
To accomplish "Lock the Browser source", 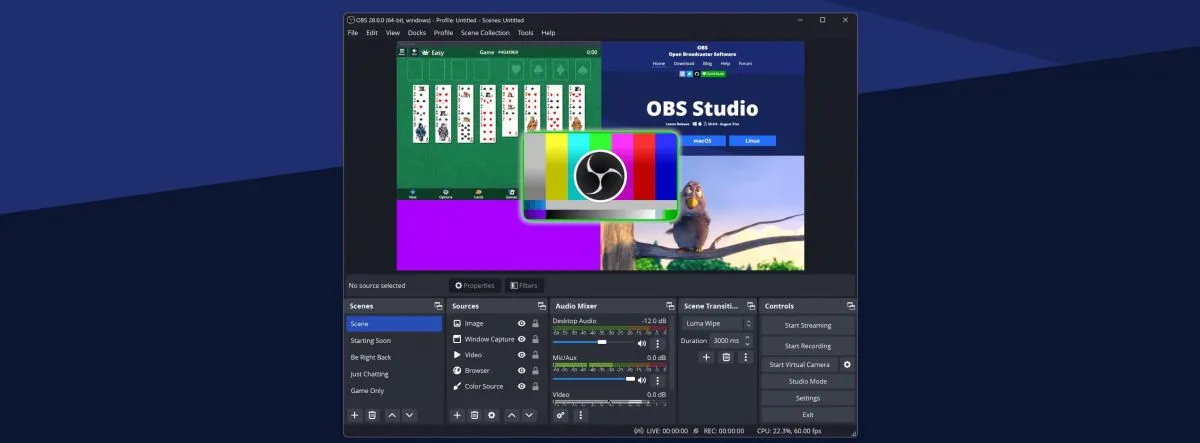I will 536,370.
